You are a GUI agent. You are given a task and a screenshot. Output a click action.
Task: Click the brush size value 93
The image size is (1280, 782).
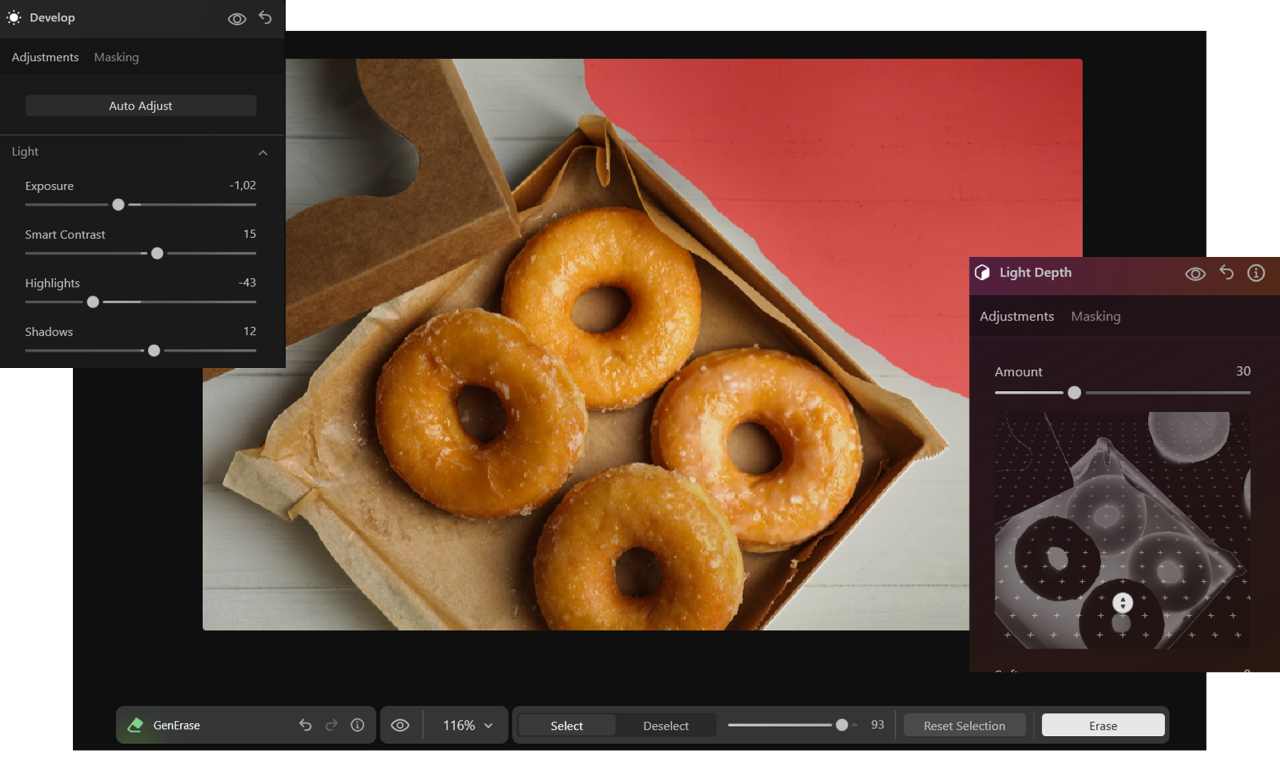[877, 725]
